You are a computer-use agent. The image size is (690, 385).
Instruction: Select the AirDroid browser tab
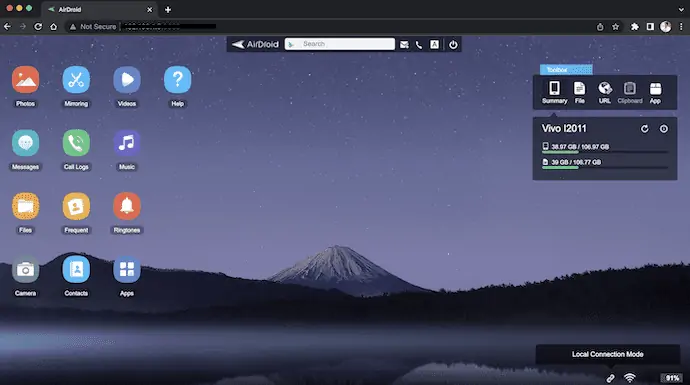100,9
